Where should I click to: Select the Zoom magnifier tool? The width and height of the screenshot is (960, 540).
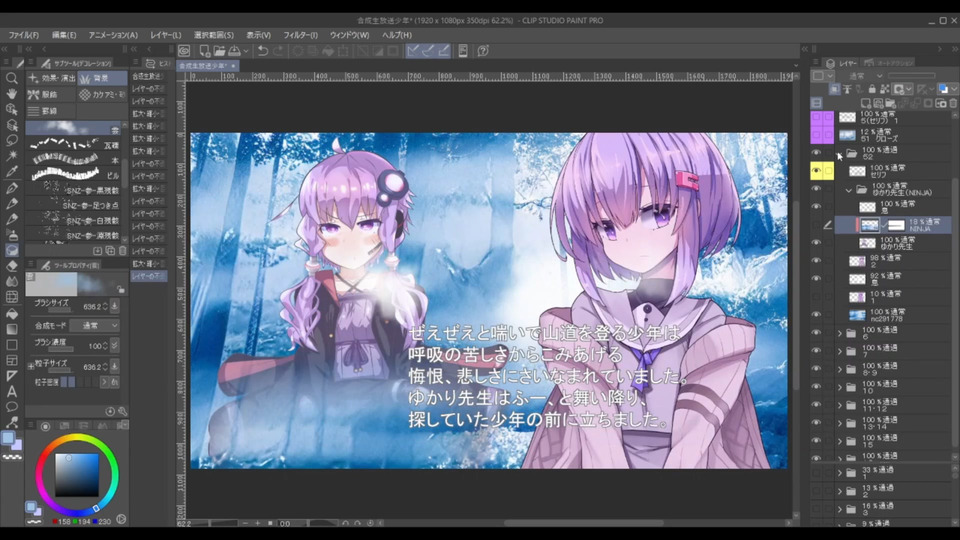point(11,78)
